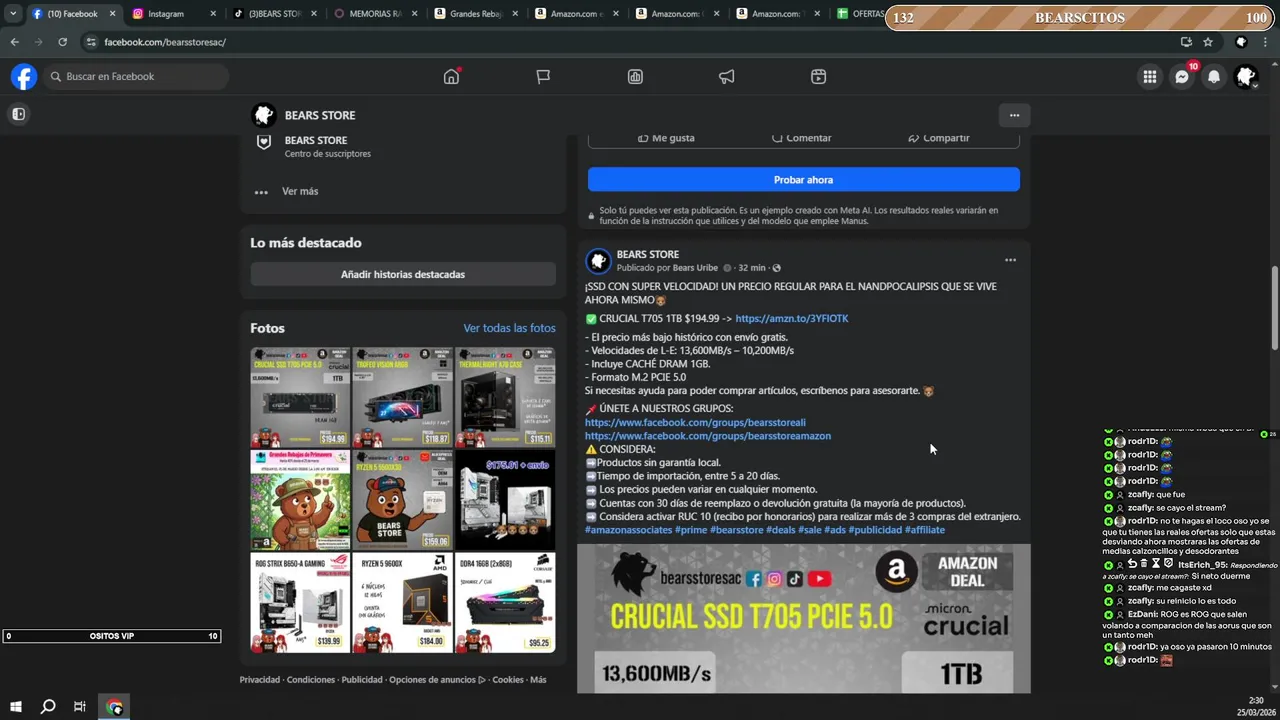Open the Opciones de anuncios footer link
Image resolution: width=1280 pixels, height=720 pixels.
[437, 680]
